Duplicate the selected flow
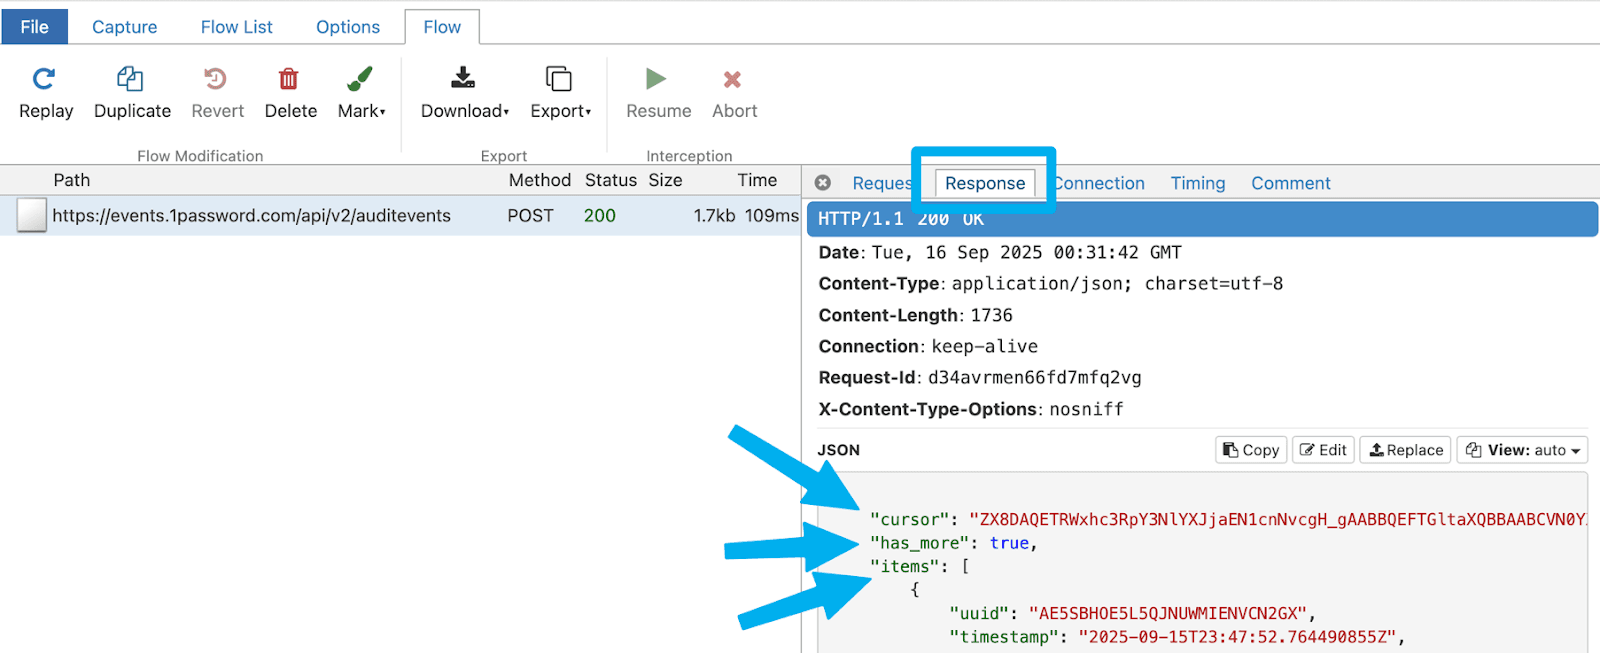 131,79
